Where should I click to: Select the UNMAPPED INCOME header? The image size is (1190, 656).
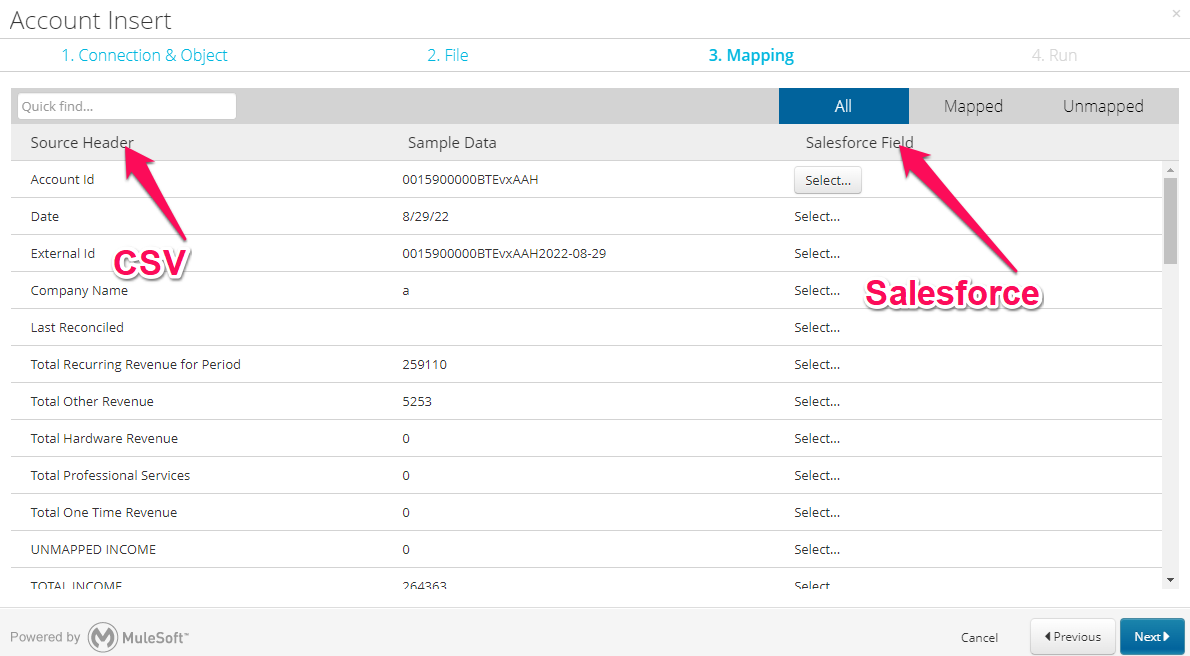coord(93,550)
